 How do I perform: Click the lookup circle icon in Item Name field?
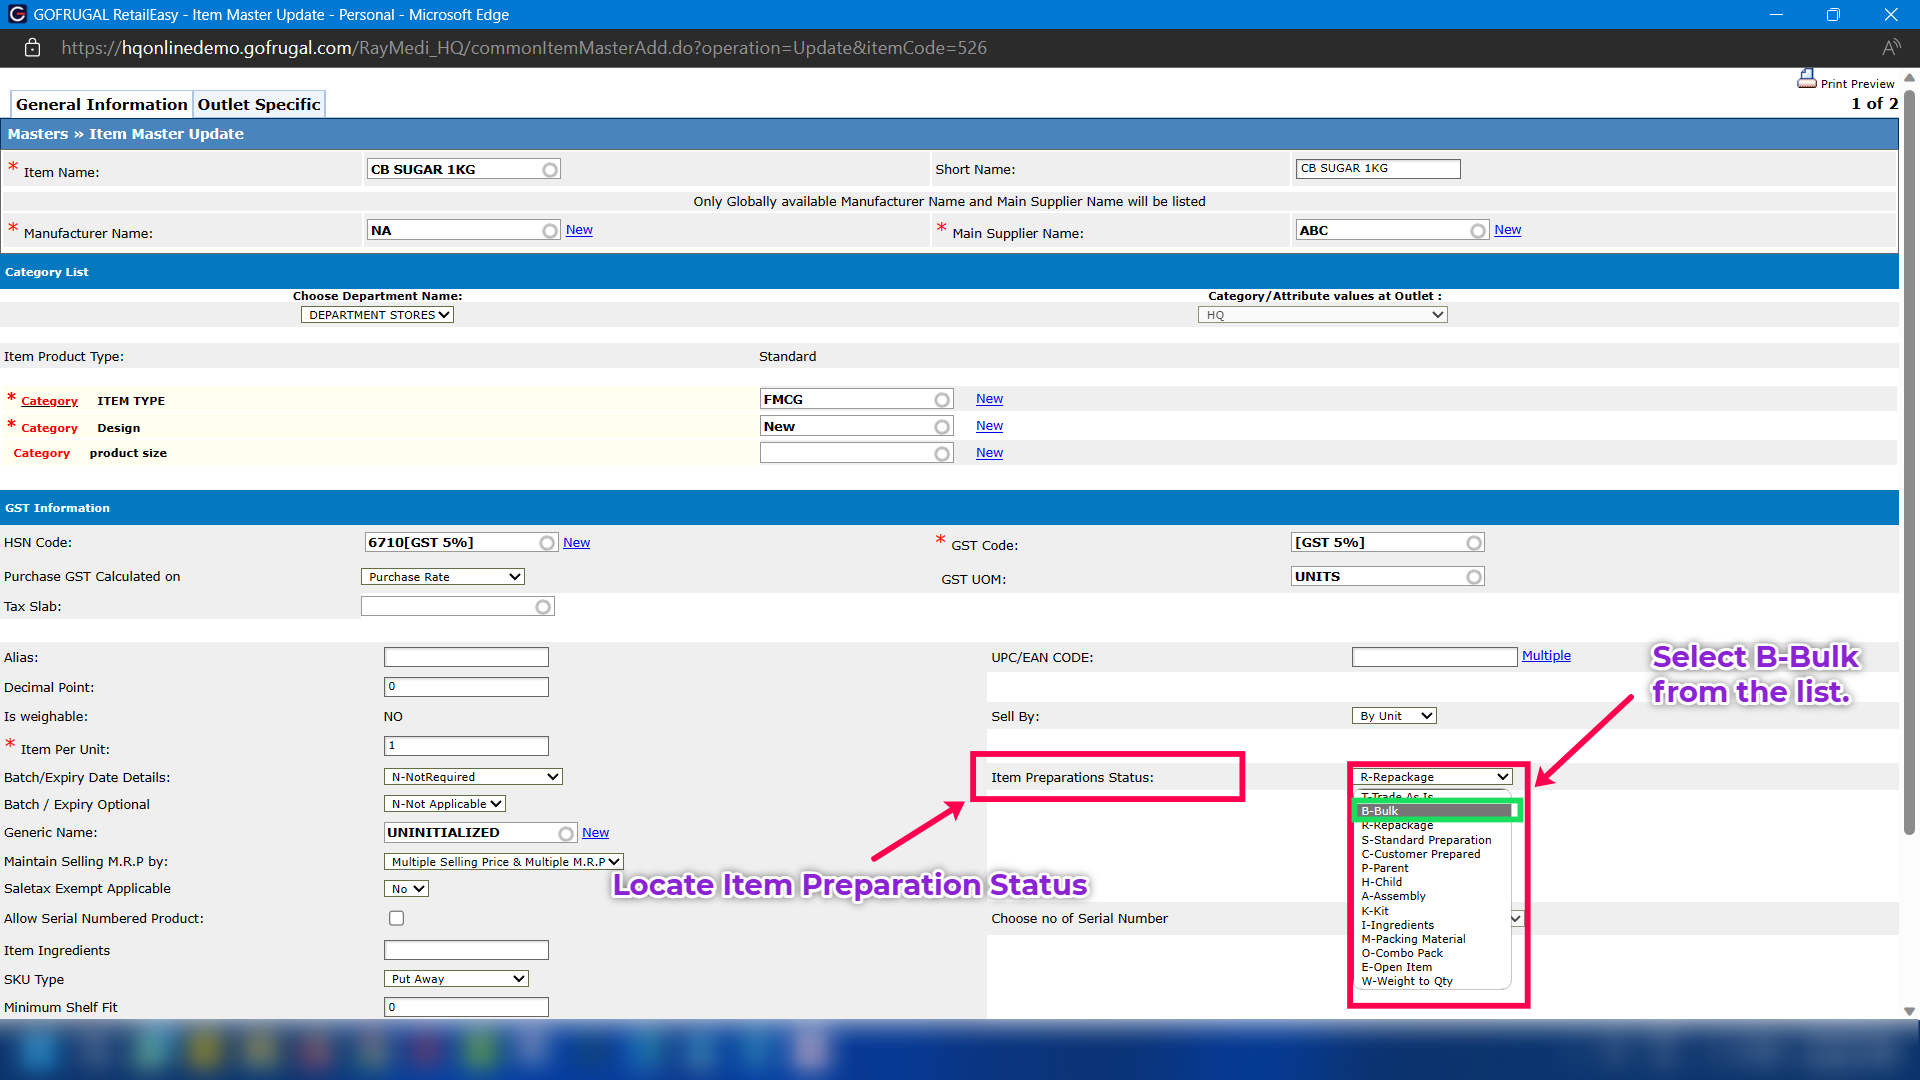[x=550, y=170]
